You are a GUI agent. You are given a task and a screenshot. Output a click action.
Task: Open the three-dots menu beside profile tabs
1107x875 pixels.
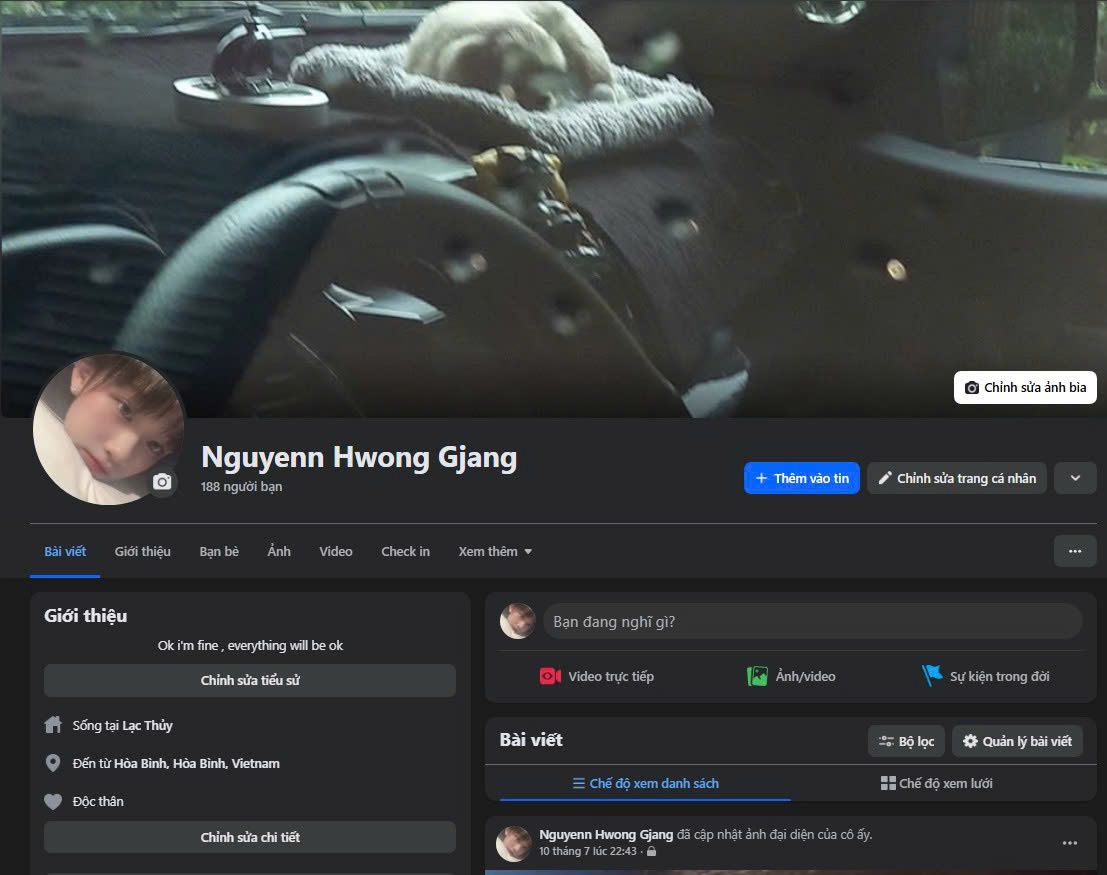click(x=1075, y=551)
